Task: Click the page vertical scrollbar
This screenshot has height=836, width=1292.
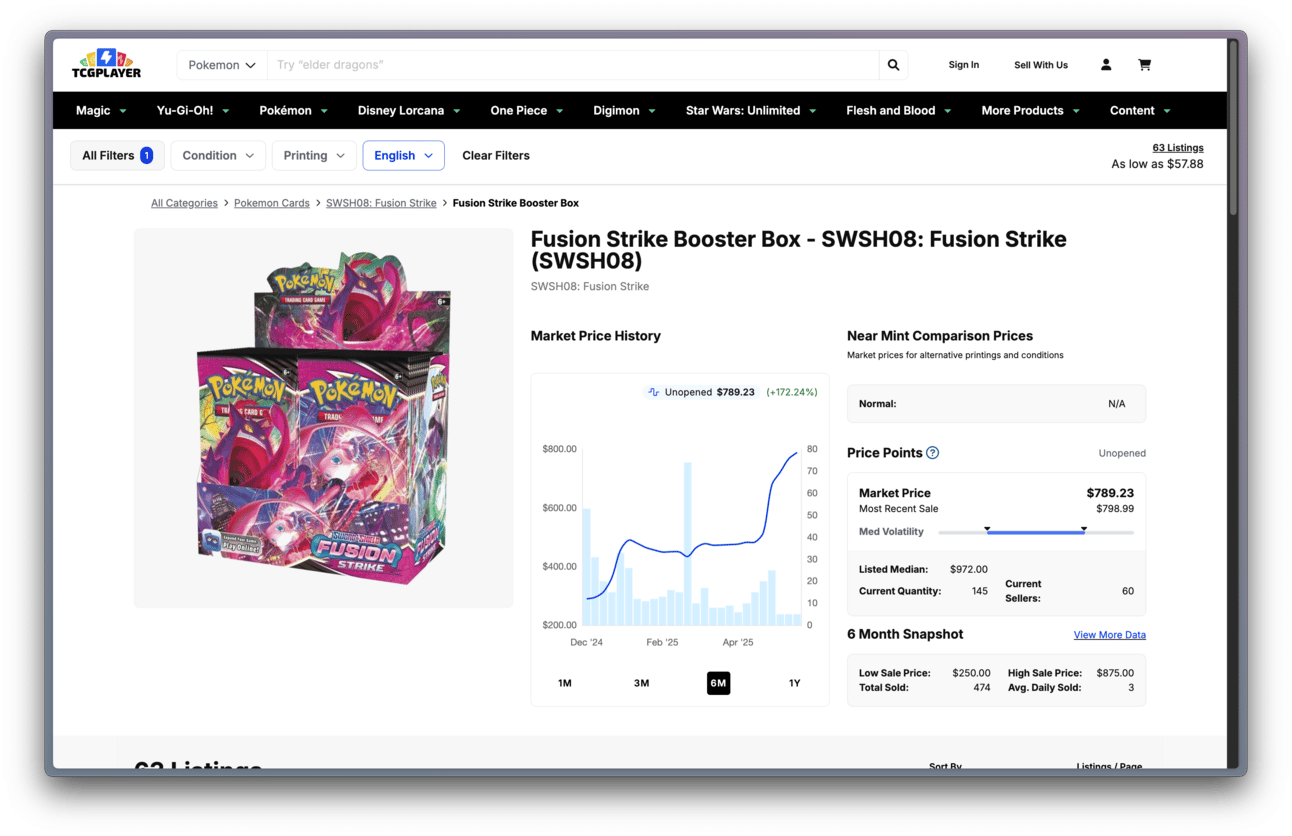Action: (1233, 130)
